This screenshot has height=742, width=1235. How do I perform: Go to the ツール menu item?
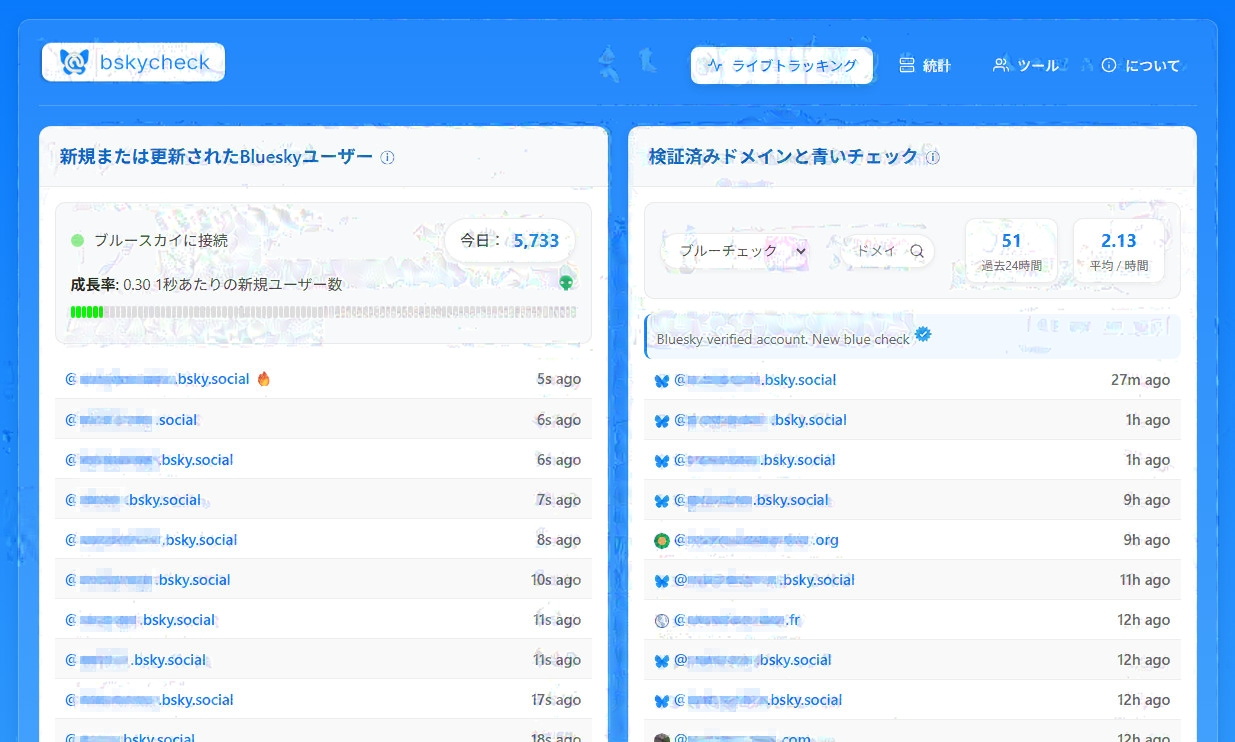1026,66
